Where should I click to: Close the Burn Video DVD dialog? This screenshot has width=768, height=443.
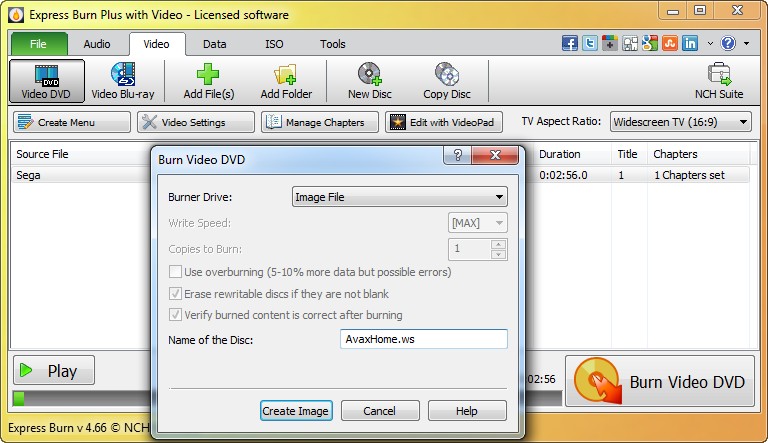tap(495, 155)
